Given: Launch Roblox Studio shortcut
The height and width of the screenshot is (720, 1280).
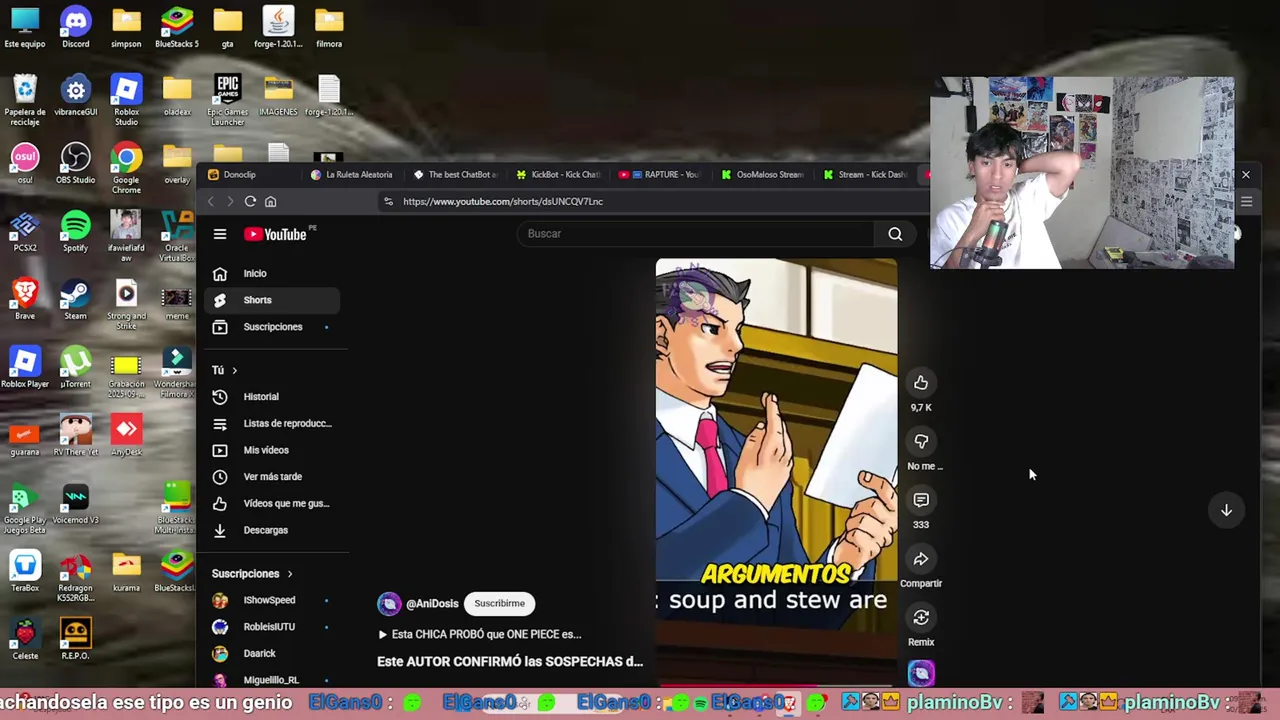Looking at the screenshot, I should point(126,100).
